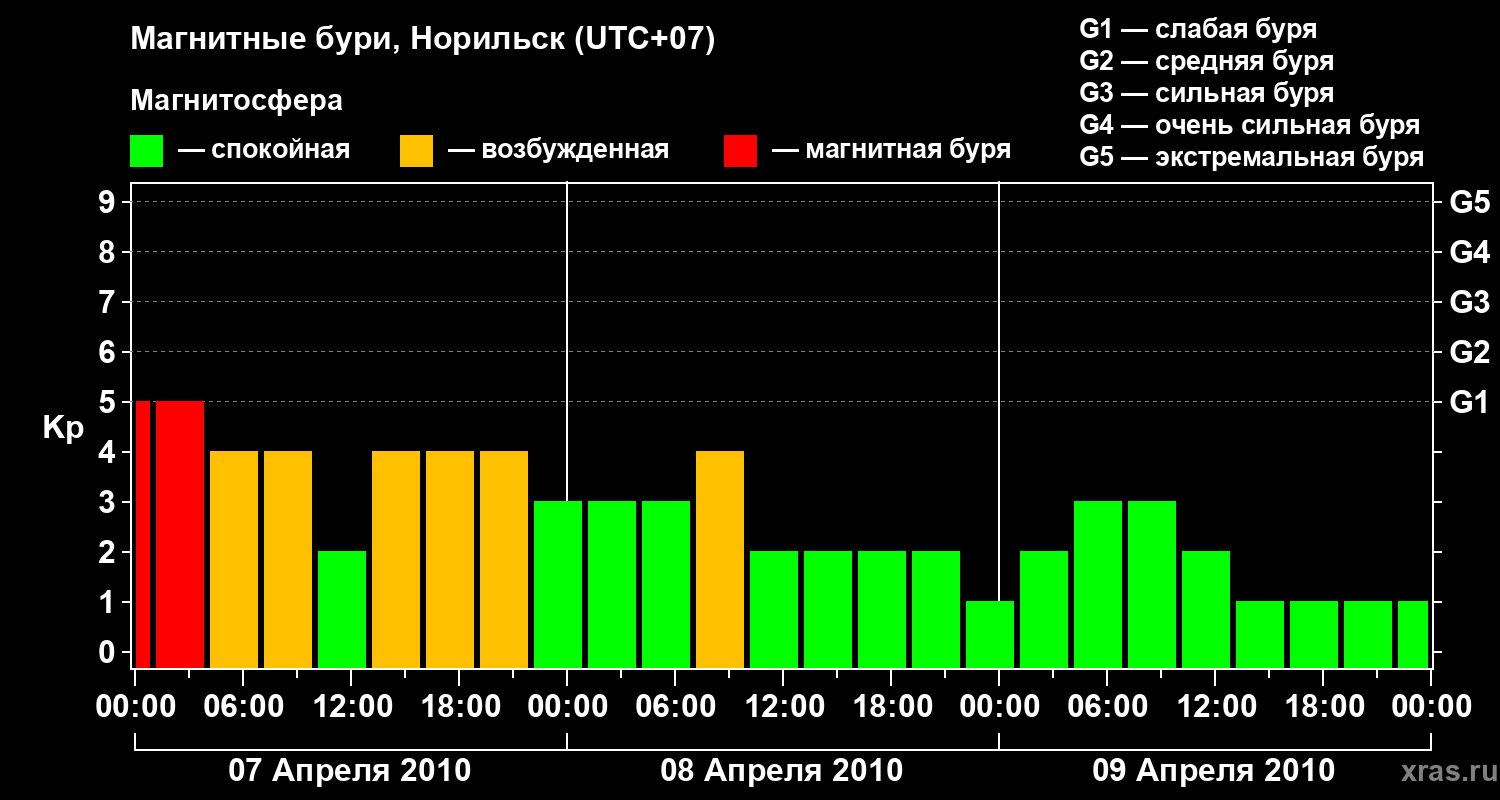Screen dimensions: 1500x800
Task: Click the G1 label on the right axis
Action: [1469, 402]
